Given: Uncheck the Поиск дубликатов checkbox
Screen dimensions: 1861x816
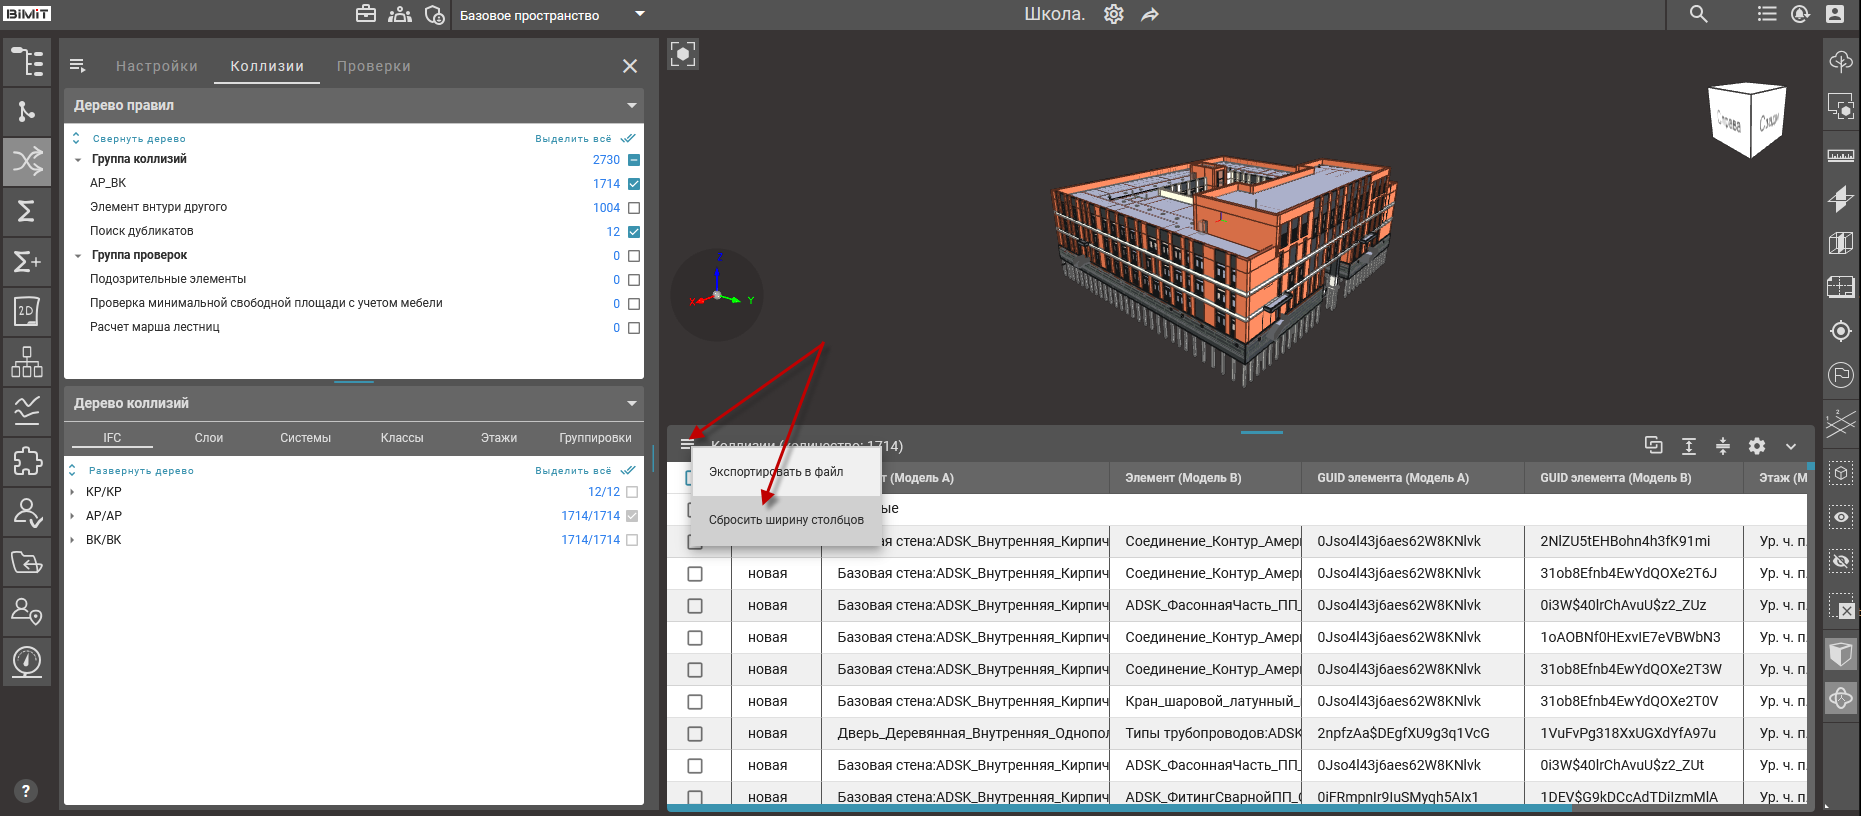Looking at the screenshot, I should (x=634, y=232).
